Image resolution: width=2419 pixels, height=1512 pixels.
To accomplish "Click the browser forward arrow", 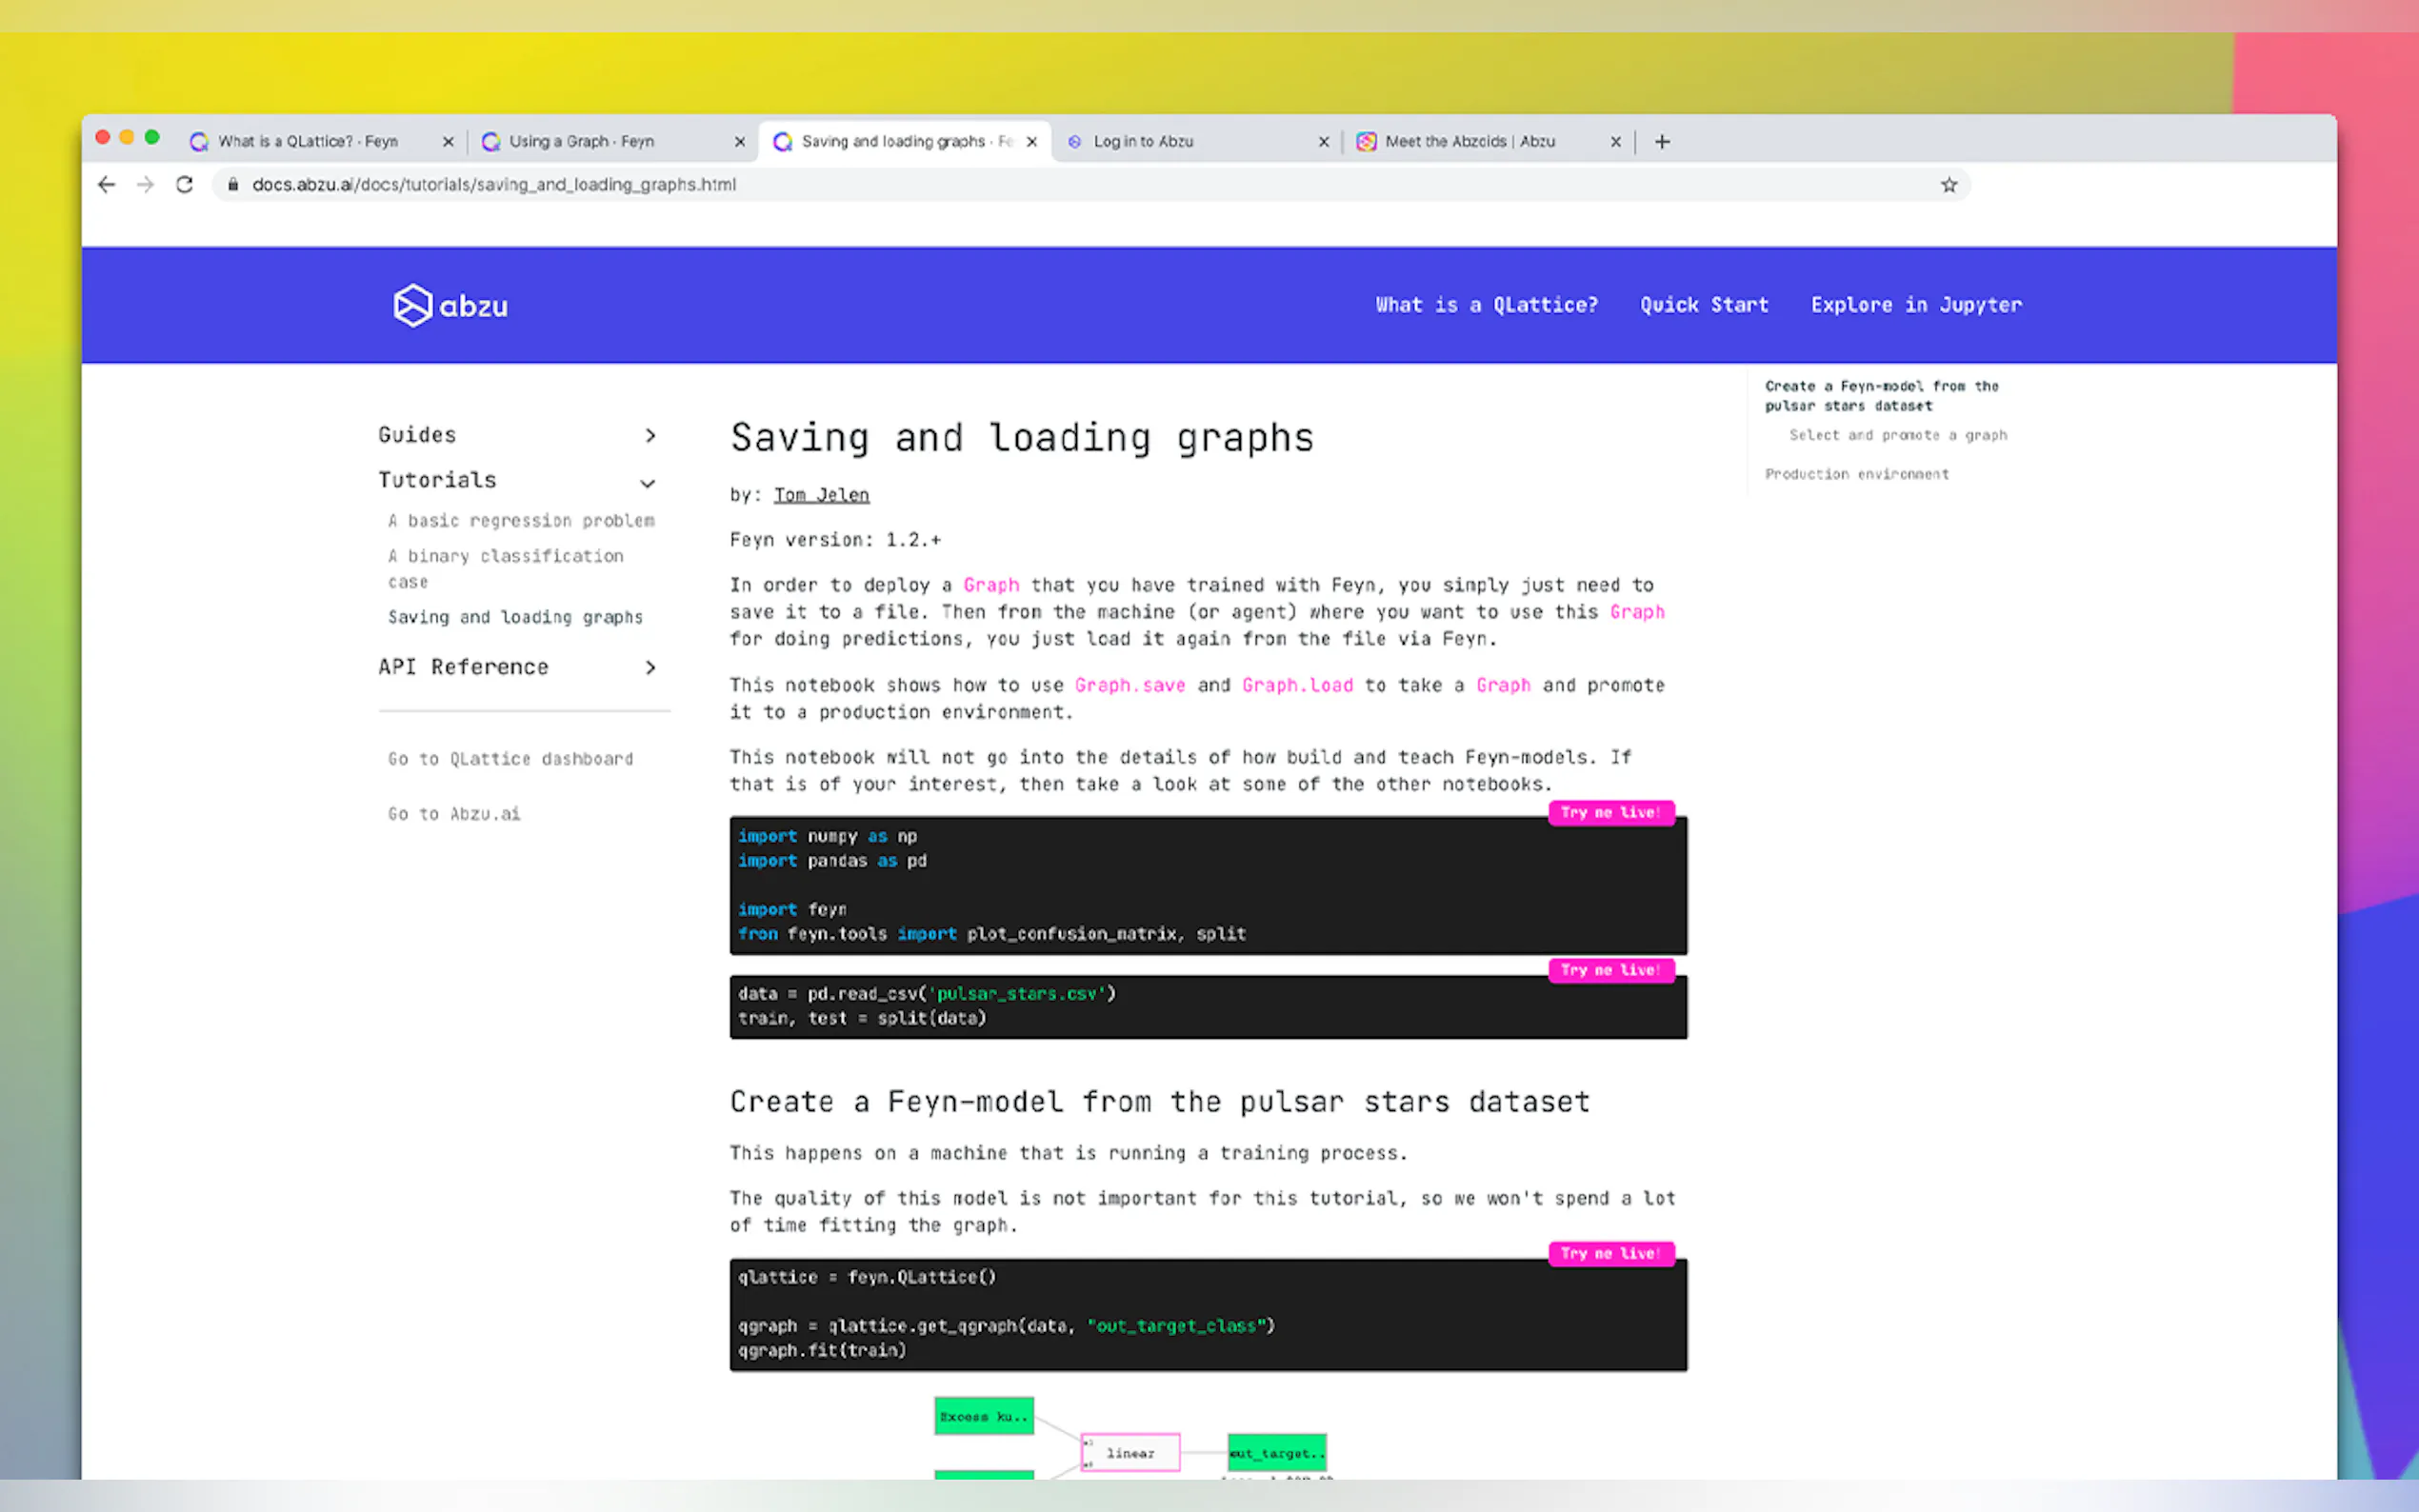I will 146,185.
